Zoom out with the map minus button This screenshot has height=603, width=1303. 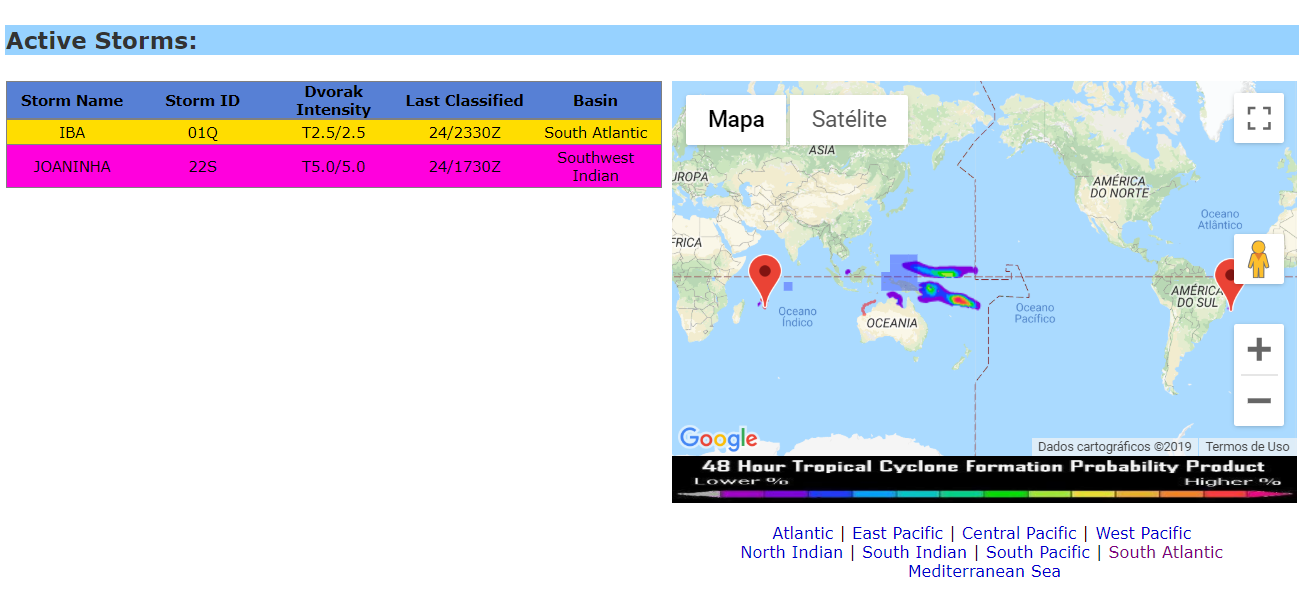tap(1259, 401)
